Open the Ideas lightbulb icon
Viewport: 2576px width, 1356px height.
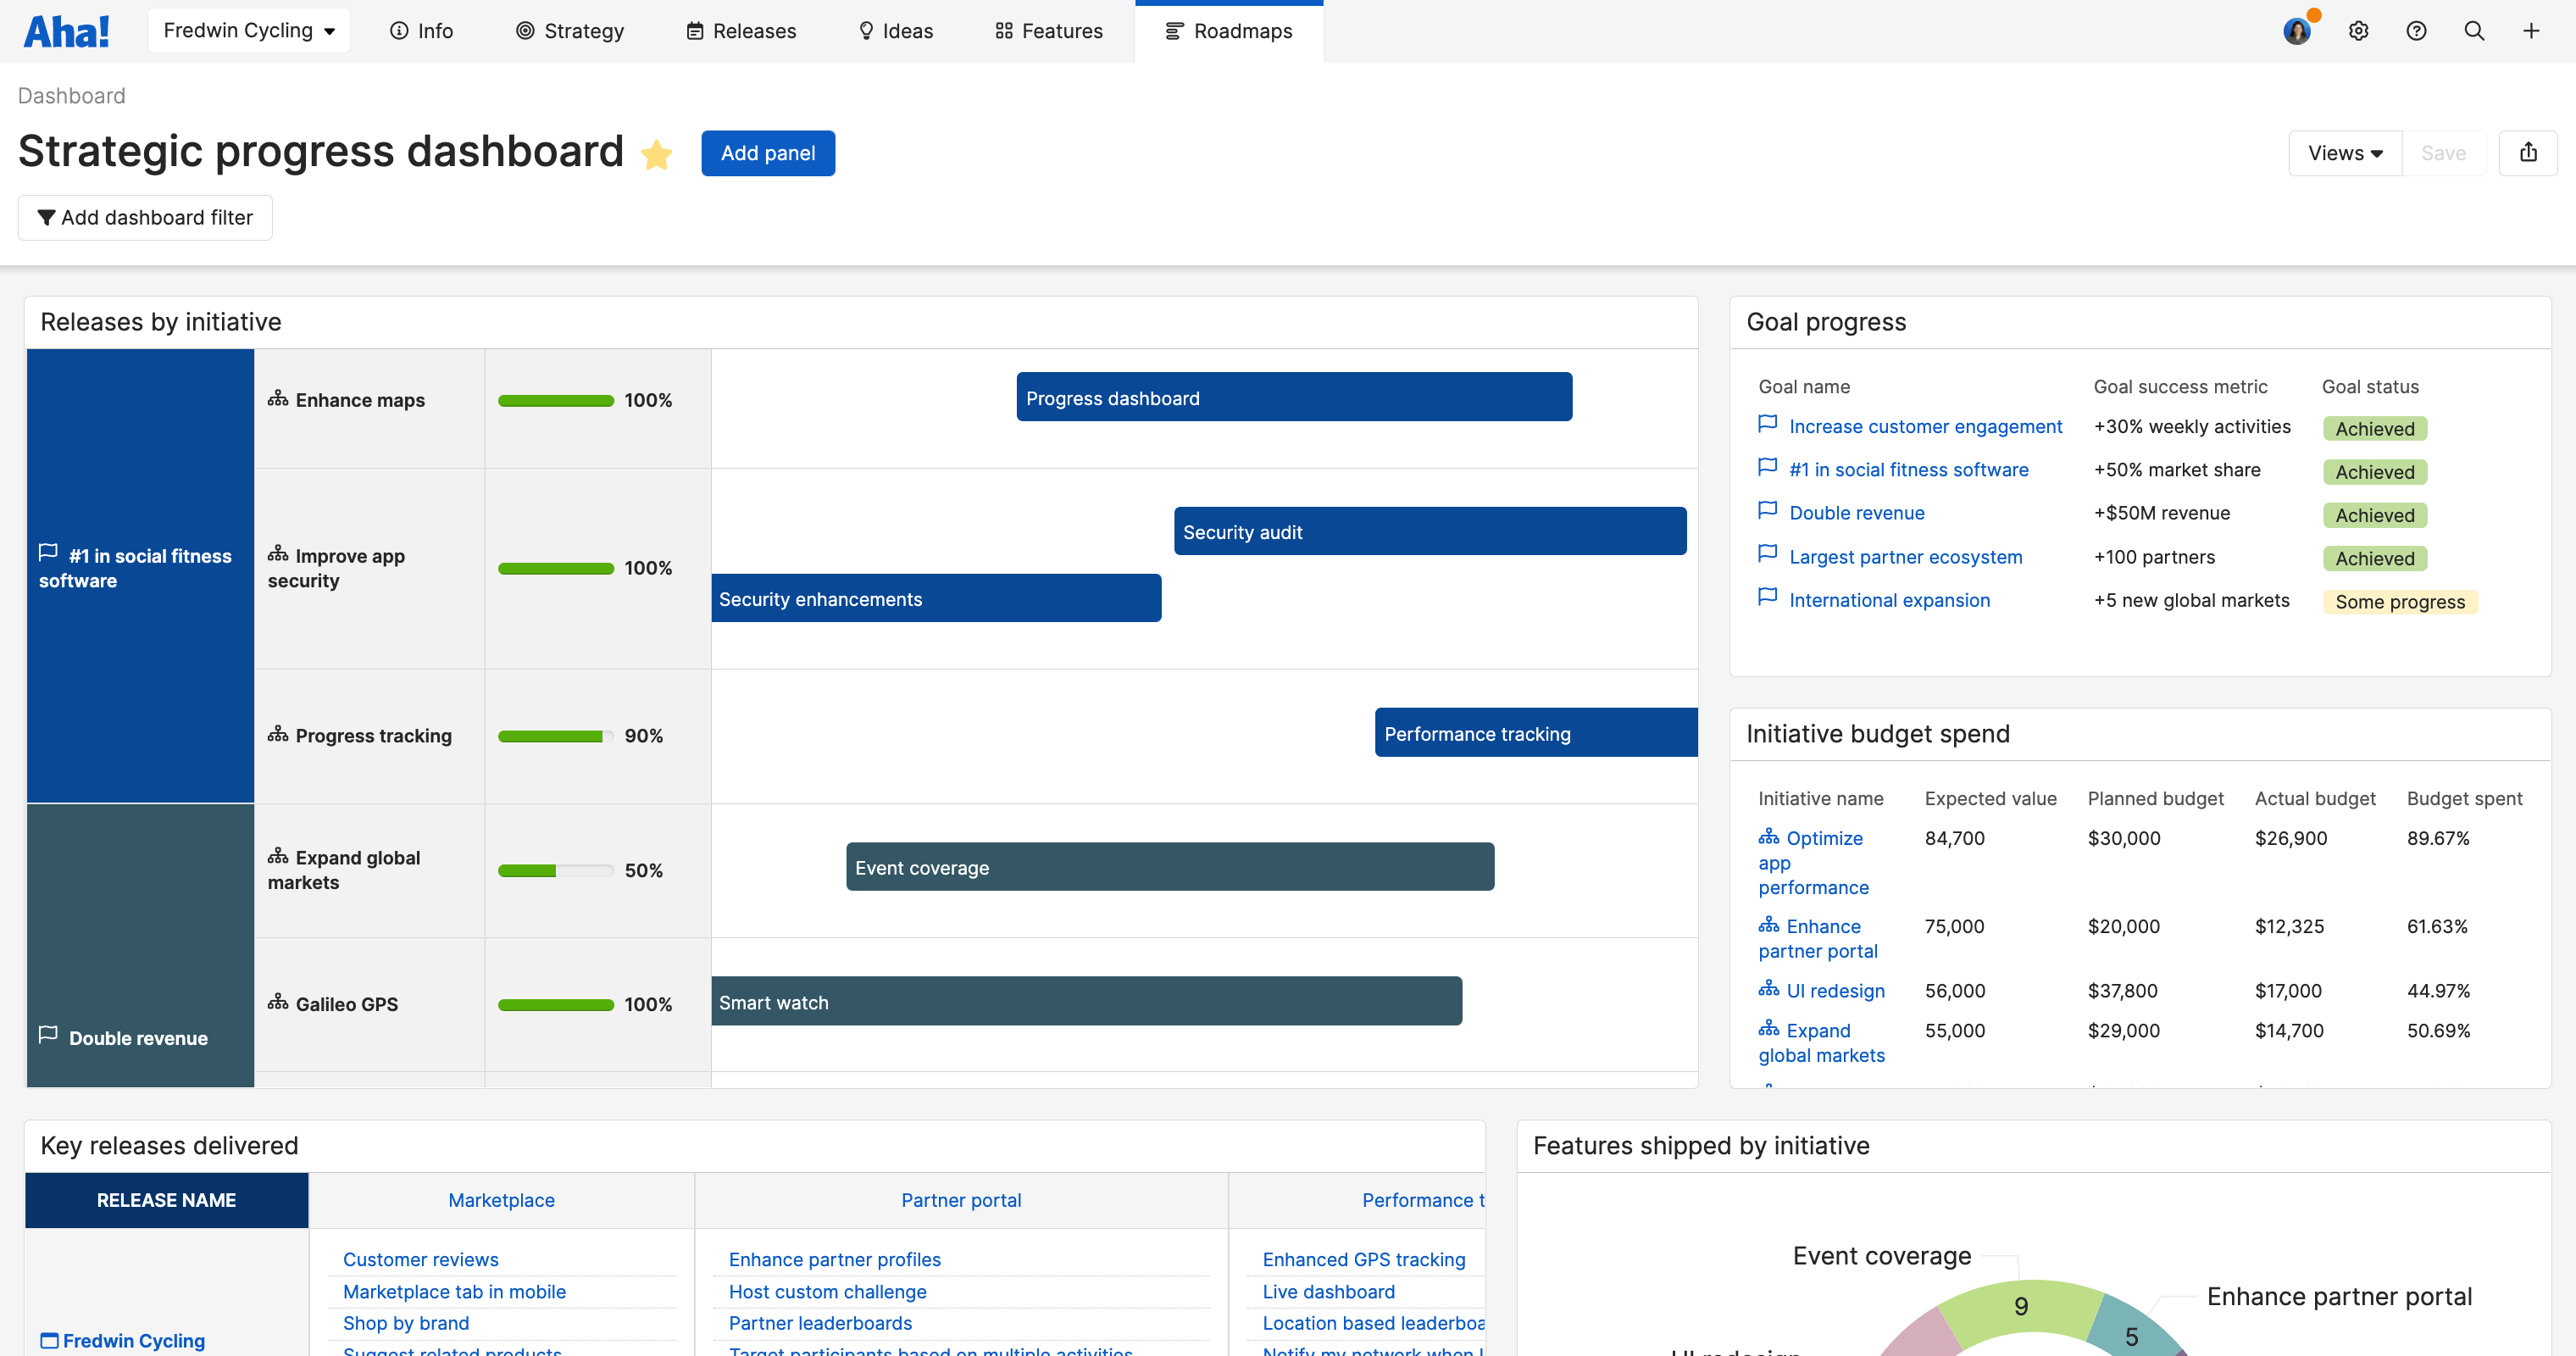click(x=866, y=31)
